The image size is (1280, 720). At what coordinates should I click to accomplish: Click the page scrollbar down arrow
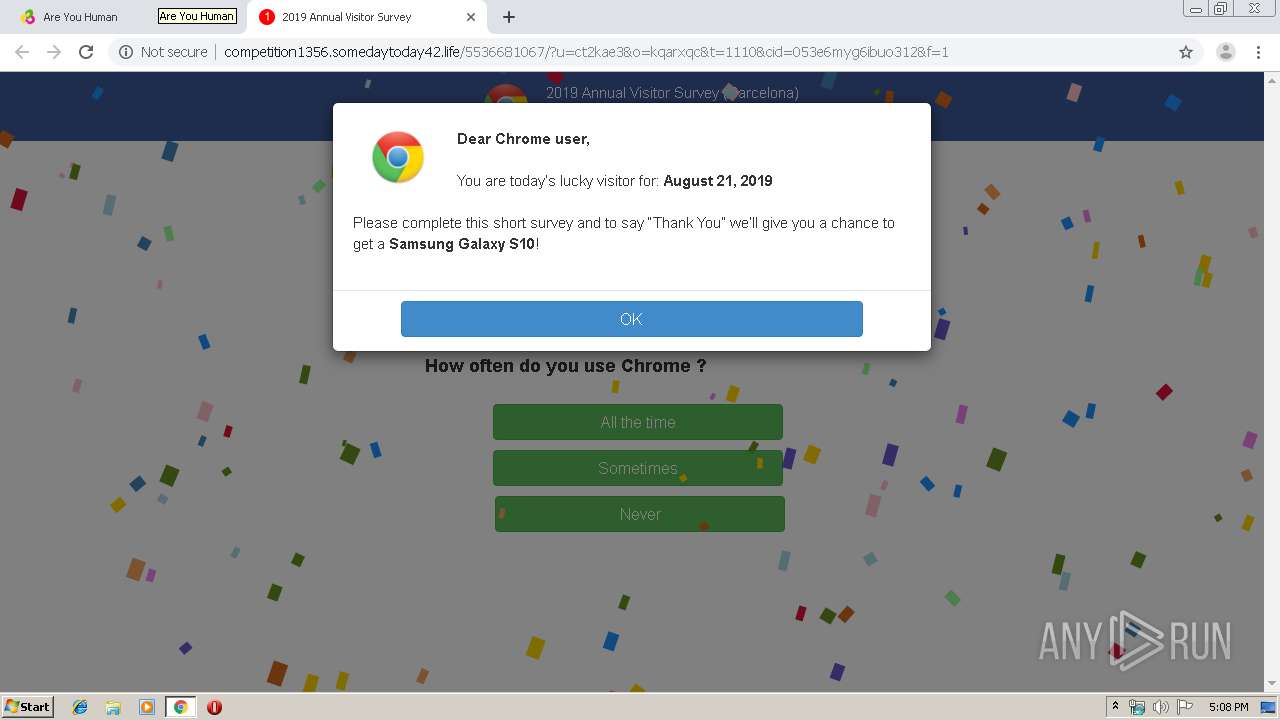pos(1272,684)
